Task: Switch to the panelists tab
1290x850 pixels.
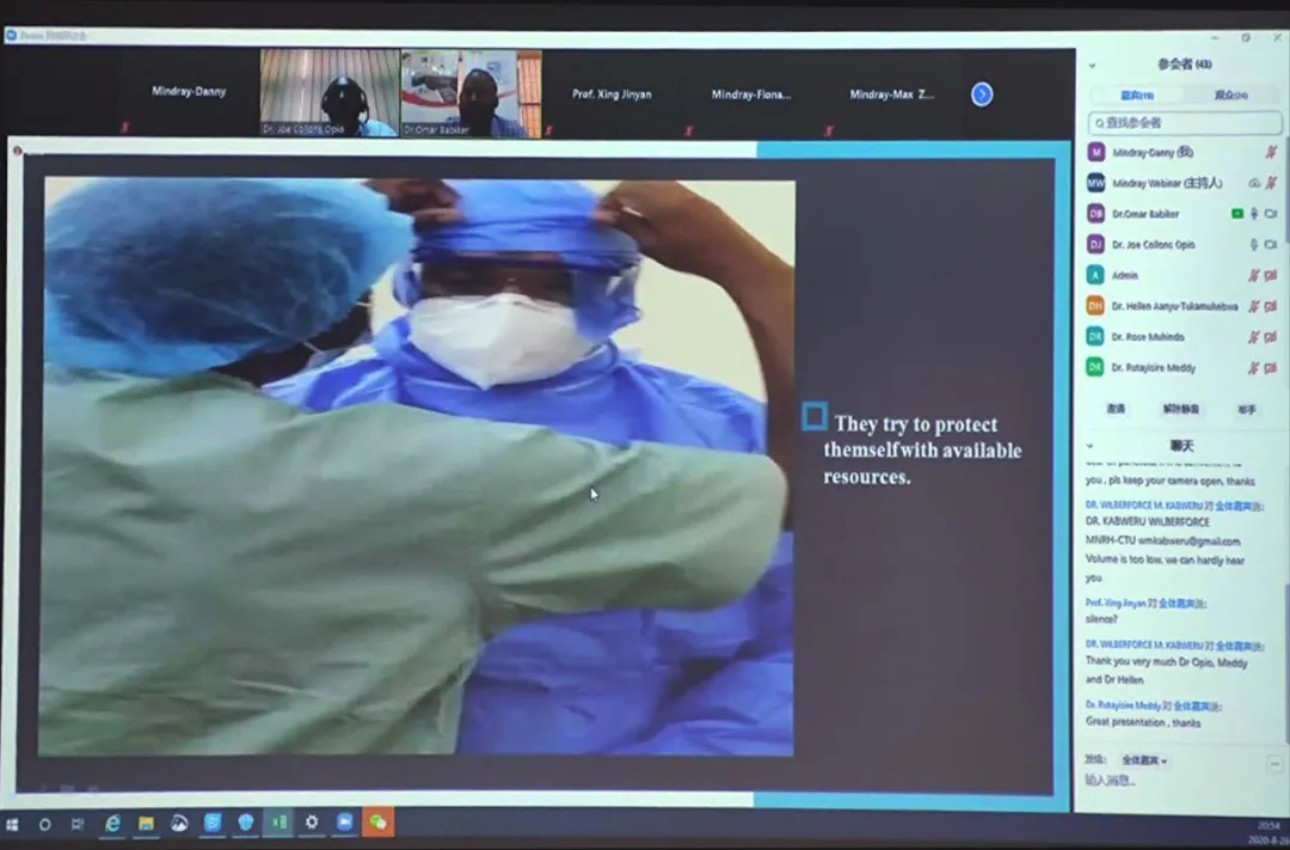Action: tap(1136, 96)
